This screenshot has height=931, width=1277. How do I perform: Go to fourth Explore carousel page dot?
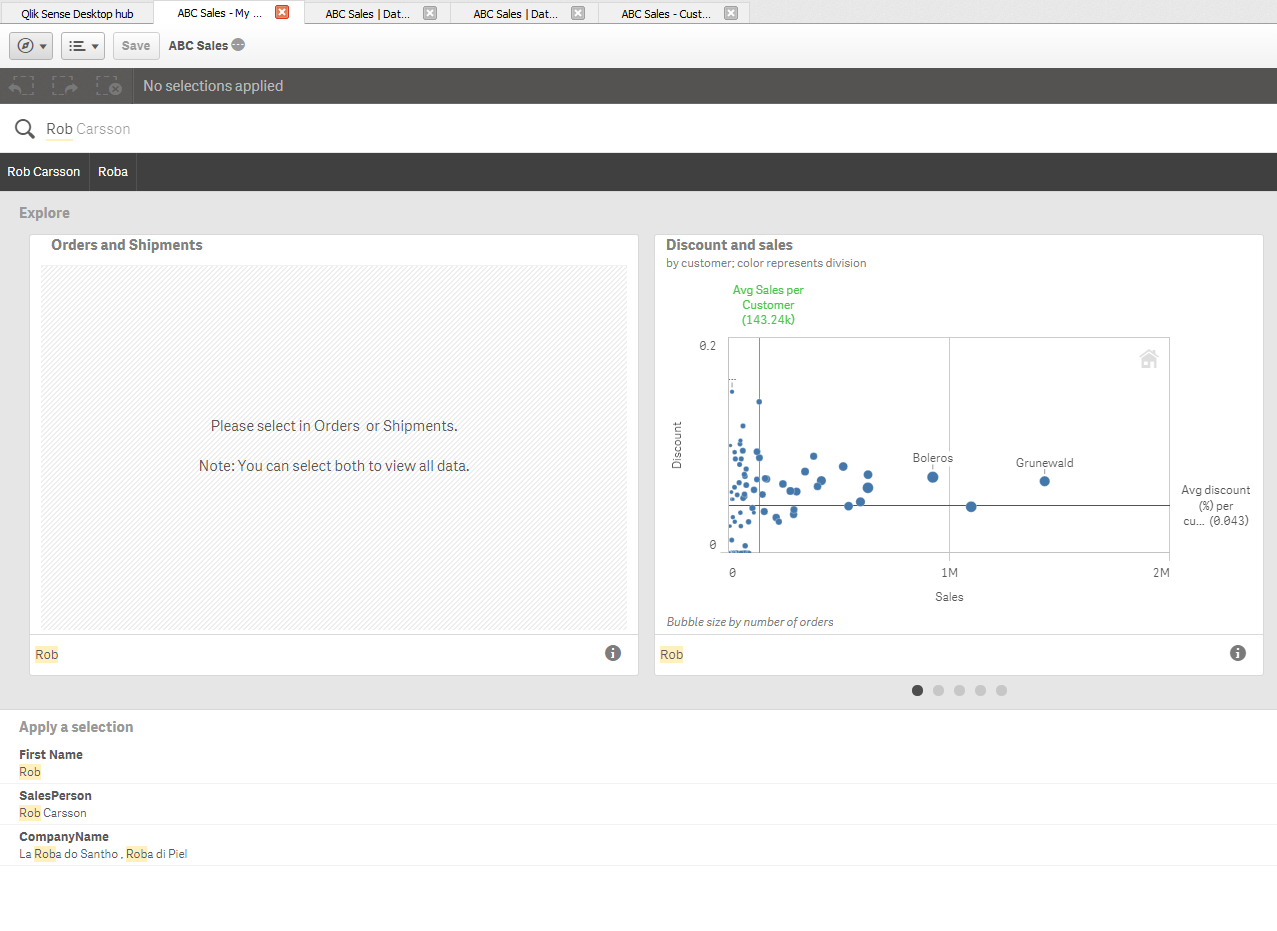pos(980,690)
